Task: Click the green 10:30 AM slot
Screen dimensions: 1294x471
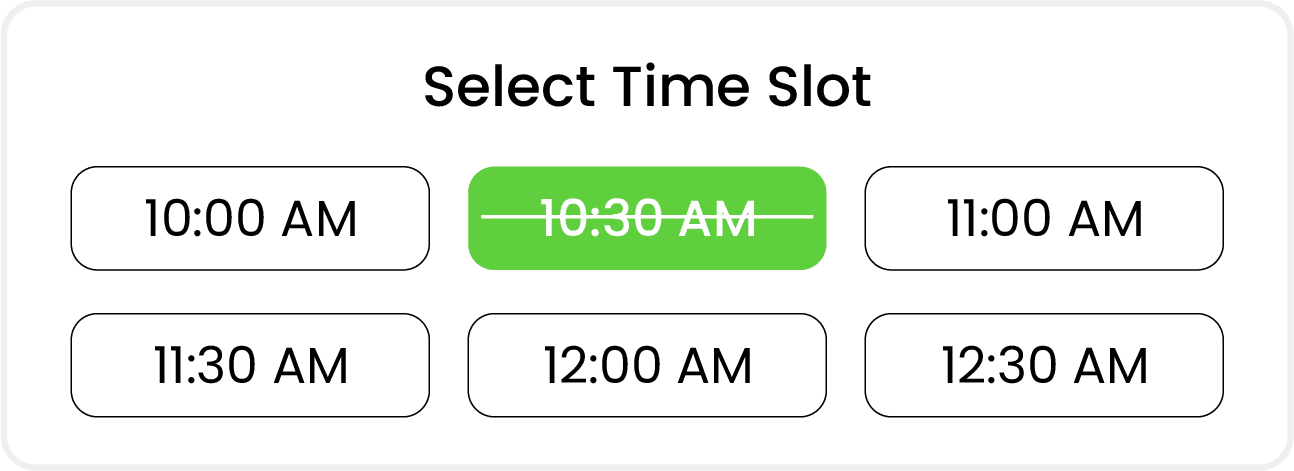Action: [647, 218]
